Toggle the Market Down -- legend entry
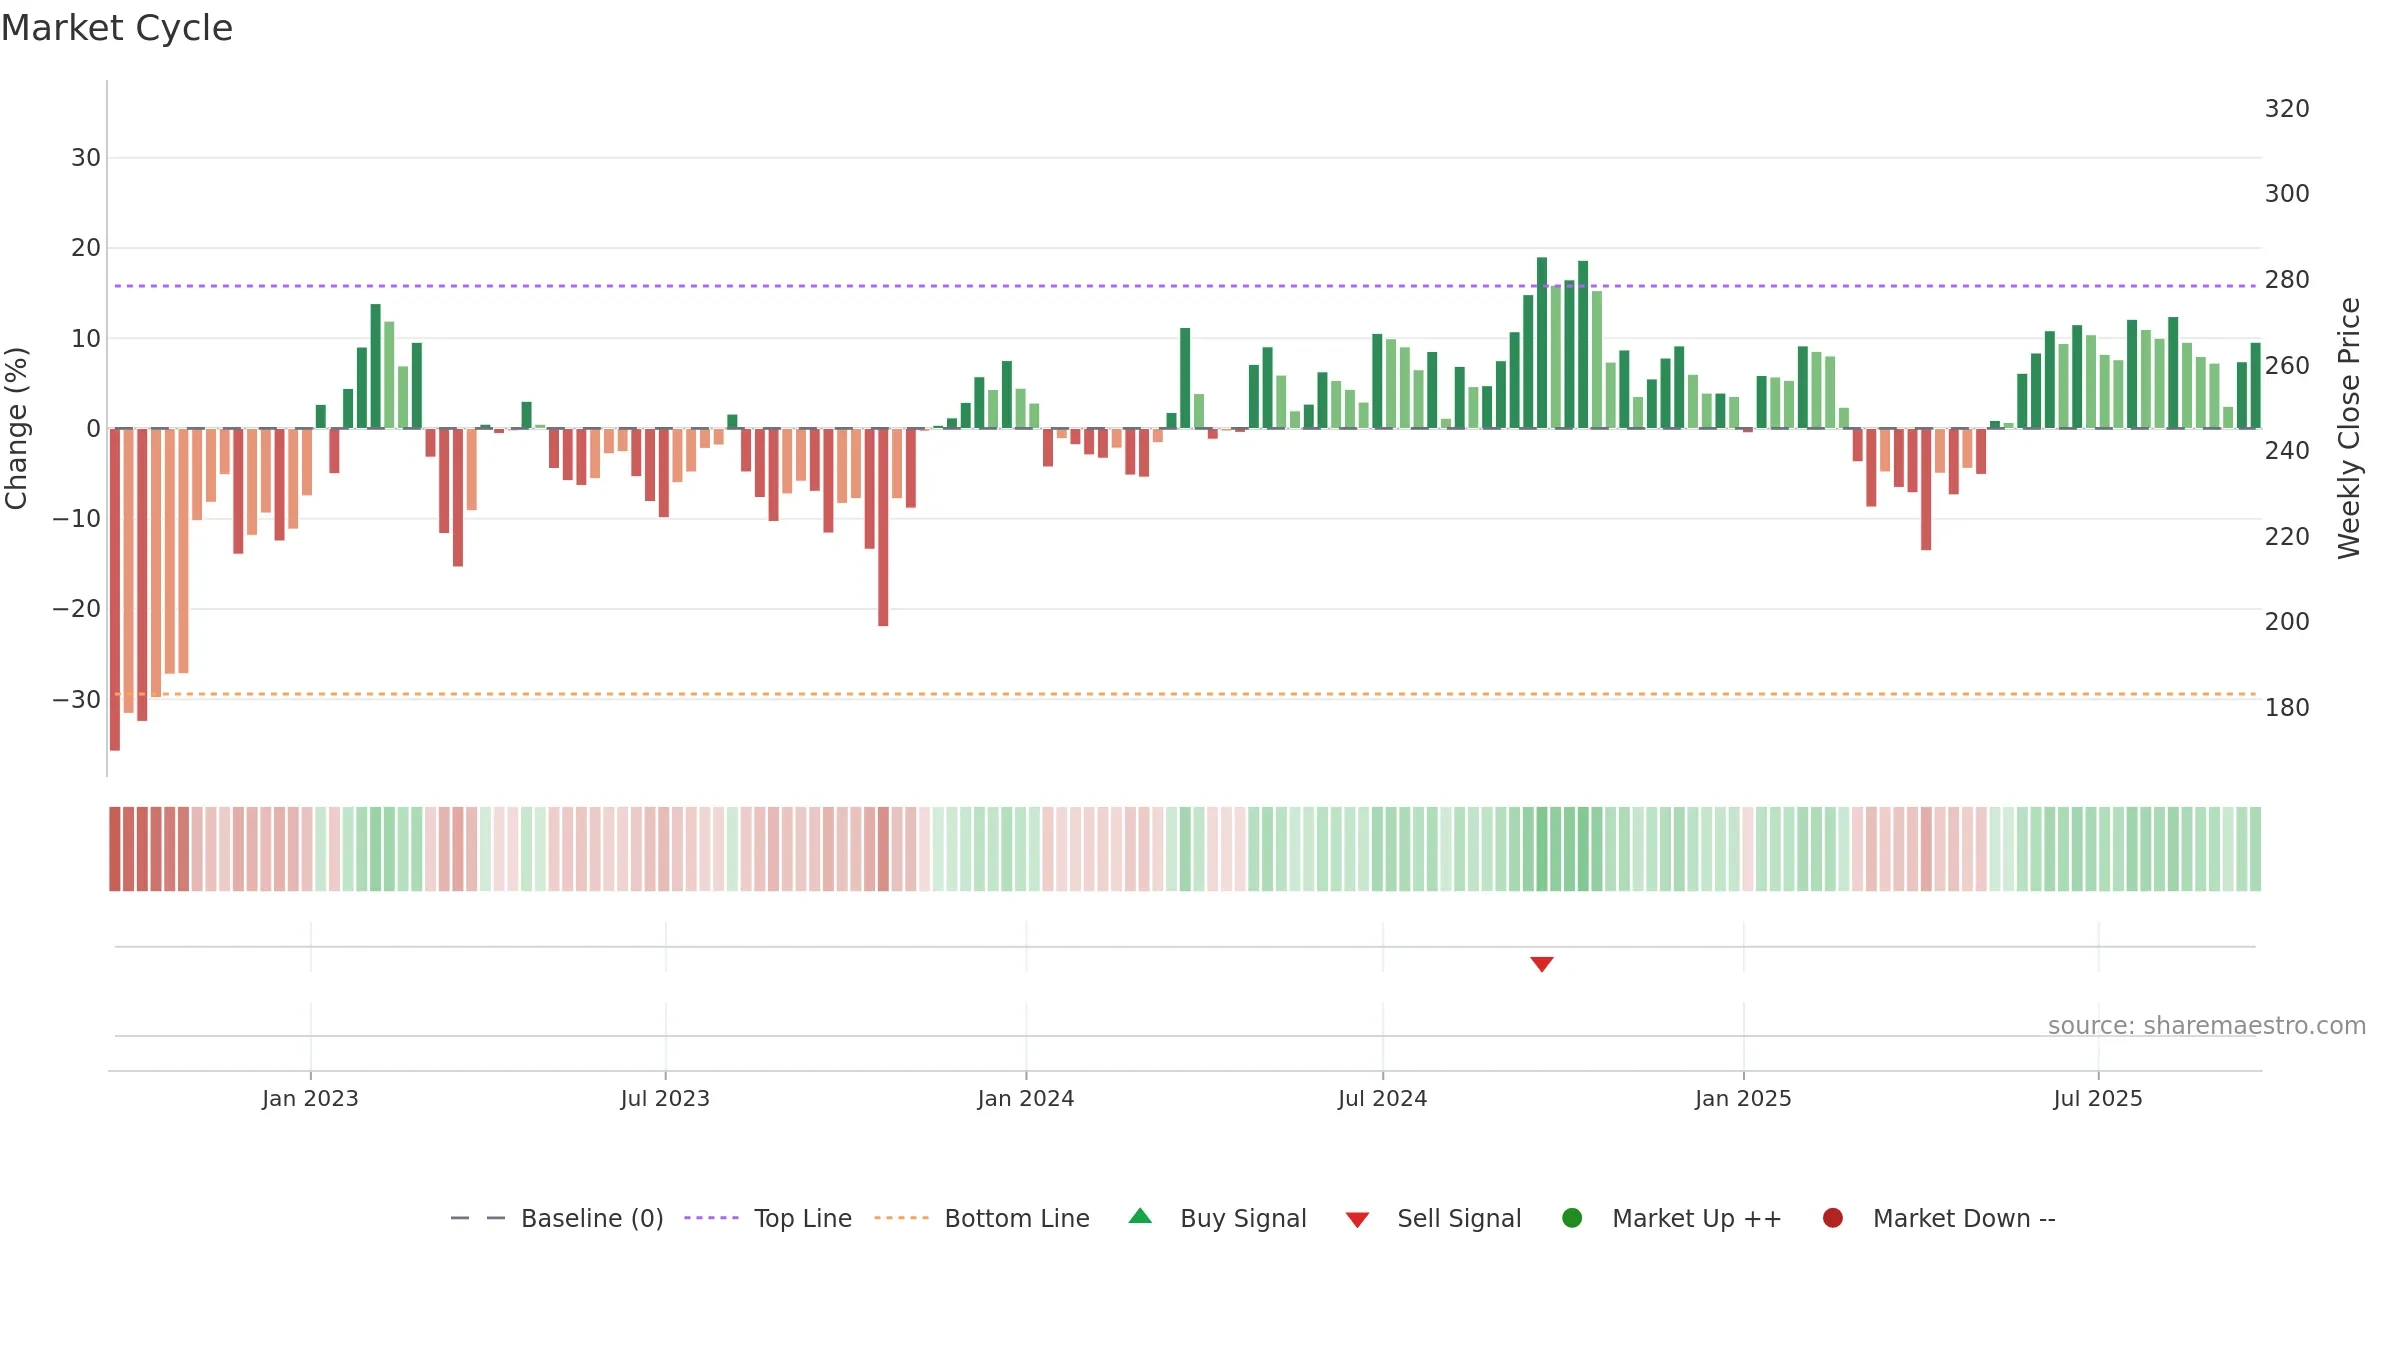 (x=1939, y=1218)
